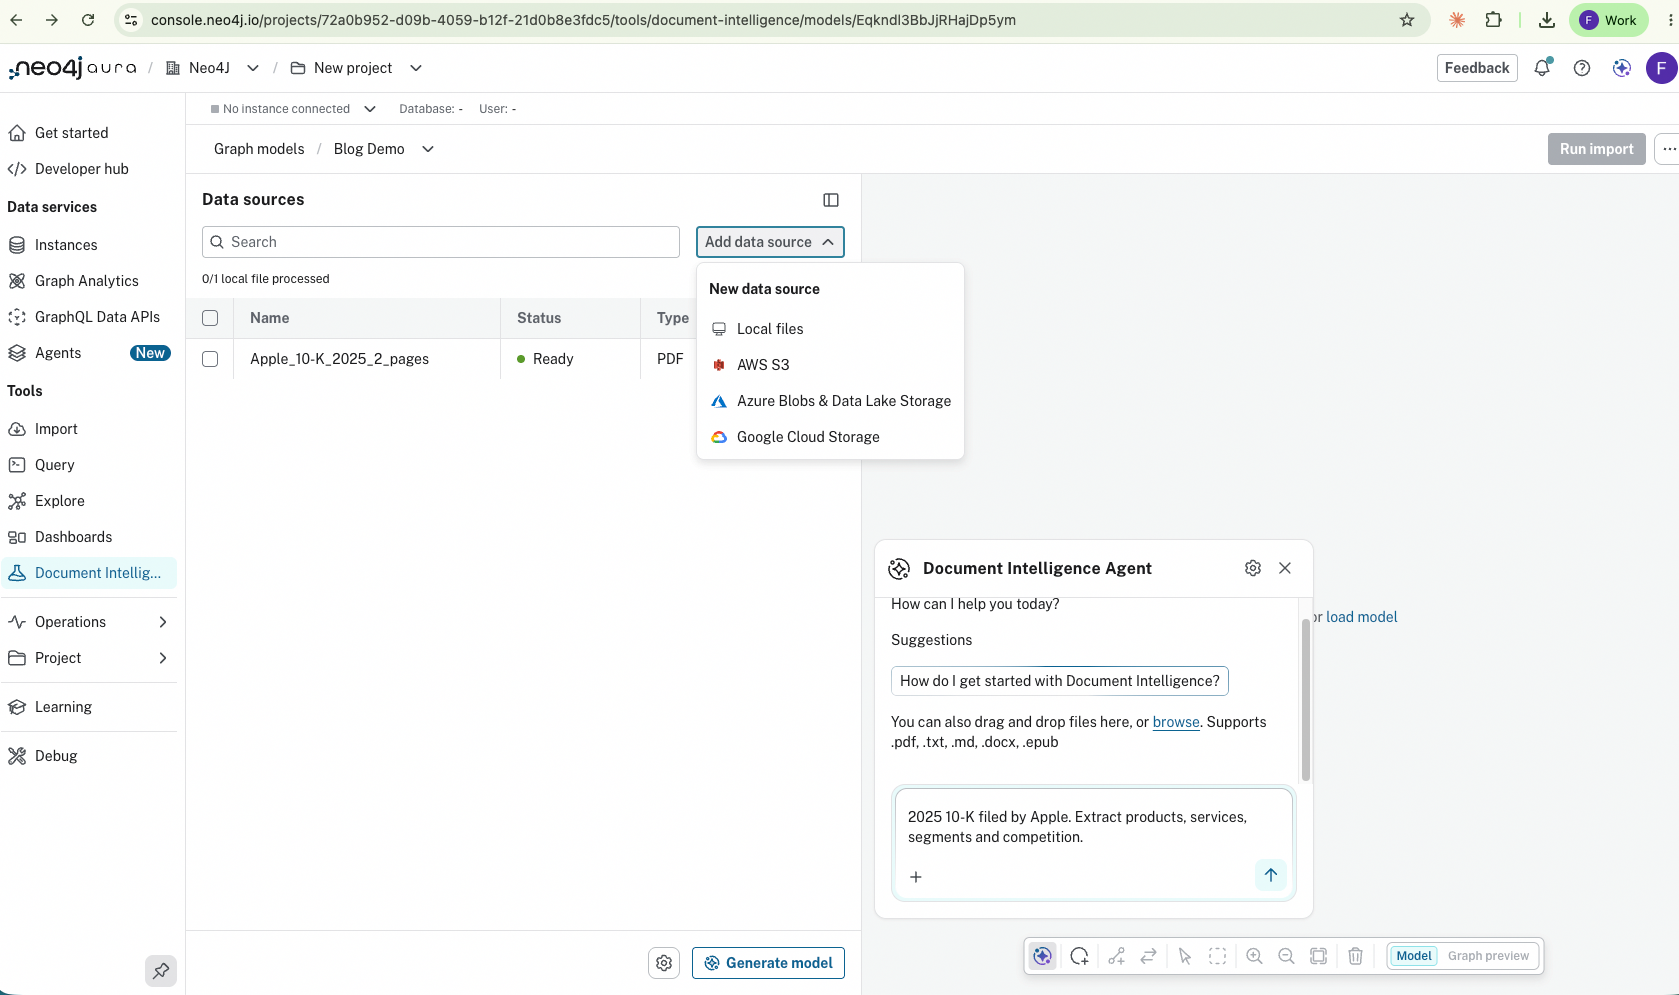Pin the sidebar with the pin icon

point(161,970)
